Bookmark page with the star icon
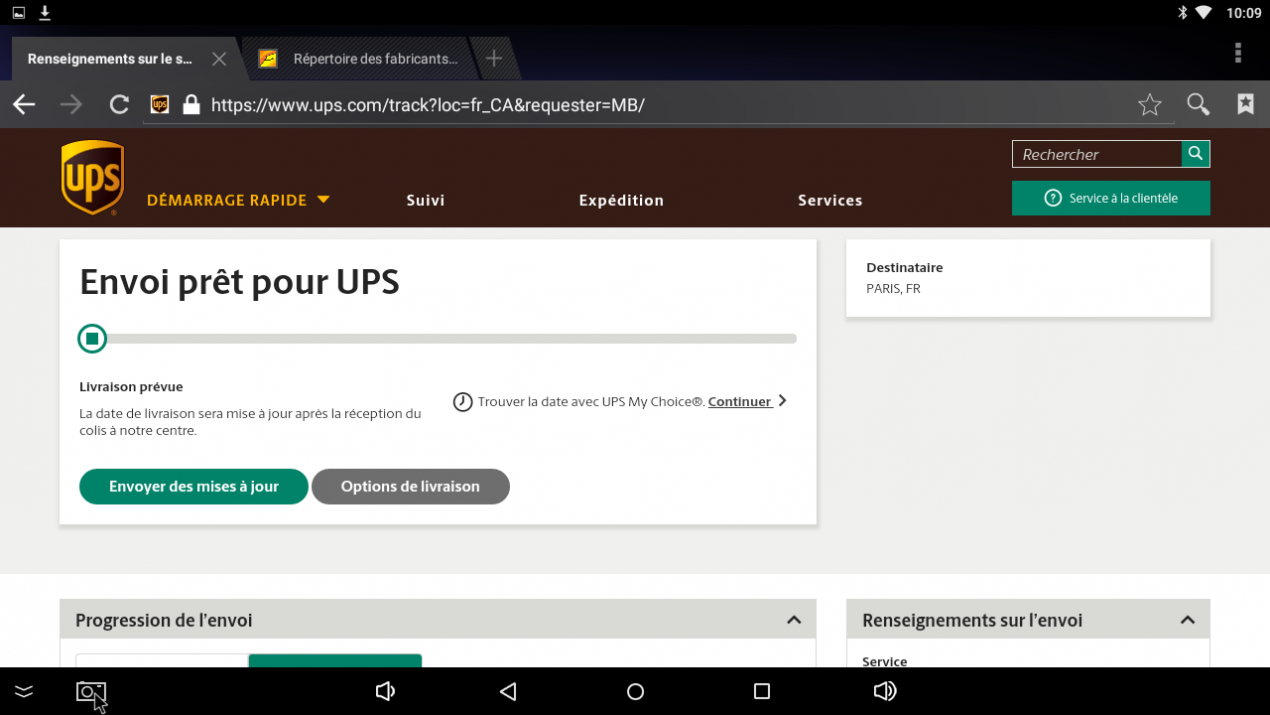Image resolution: width=1270 pixels, height=715 pixels. 1150,105
